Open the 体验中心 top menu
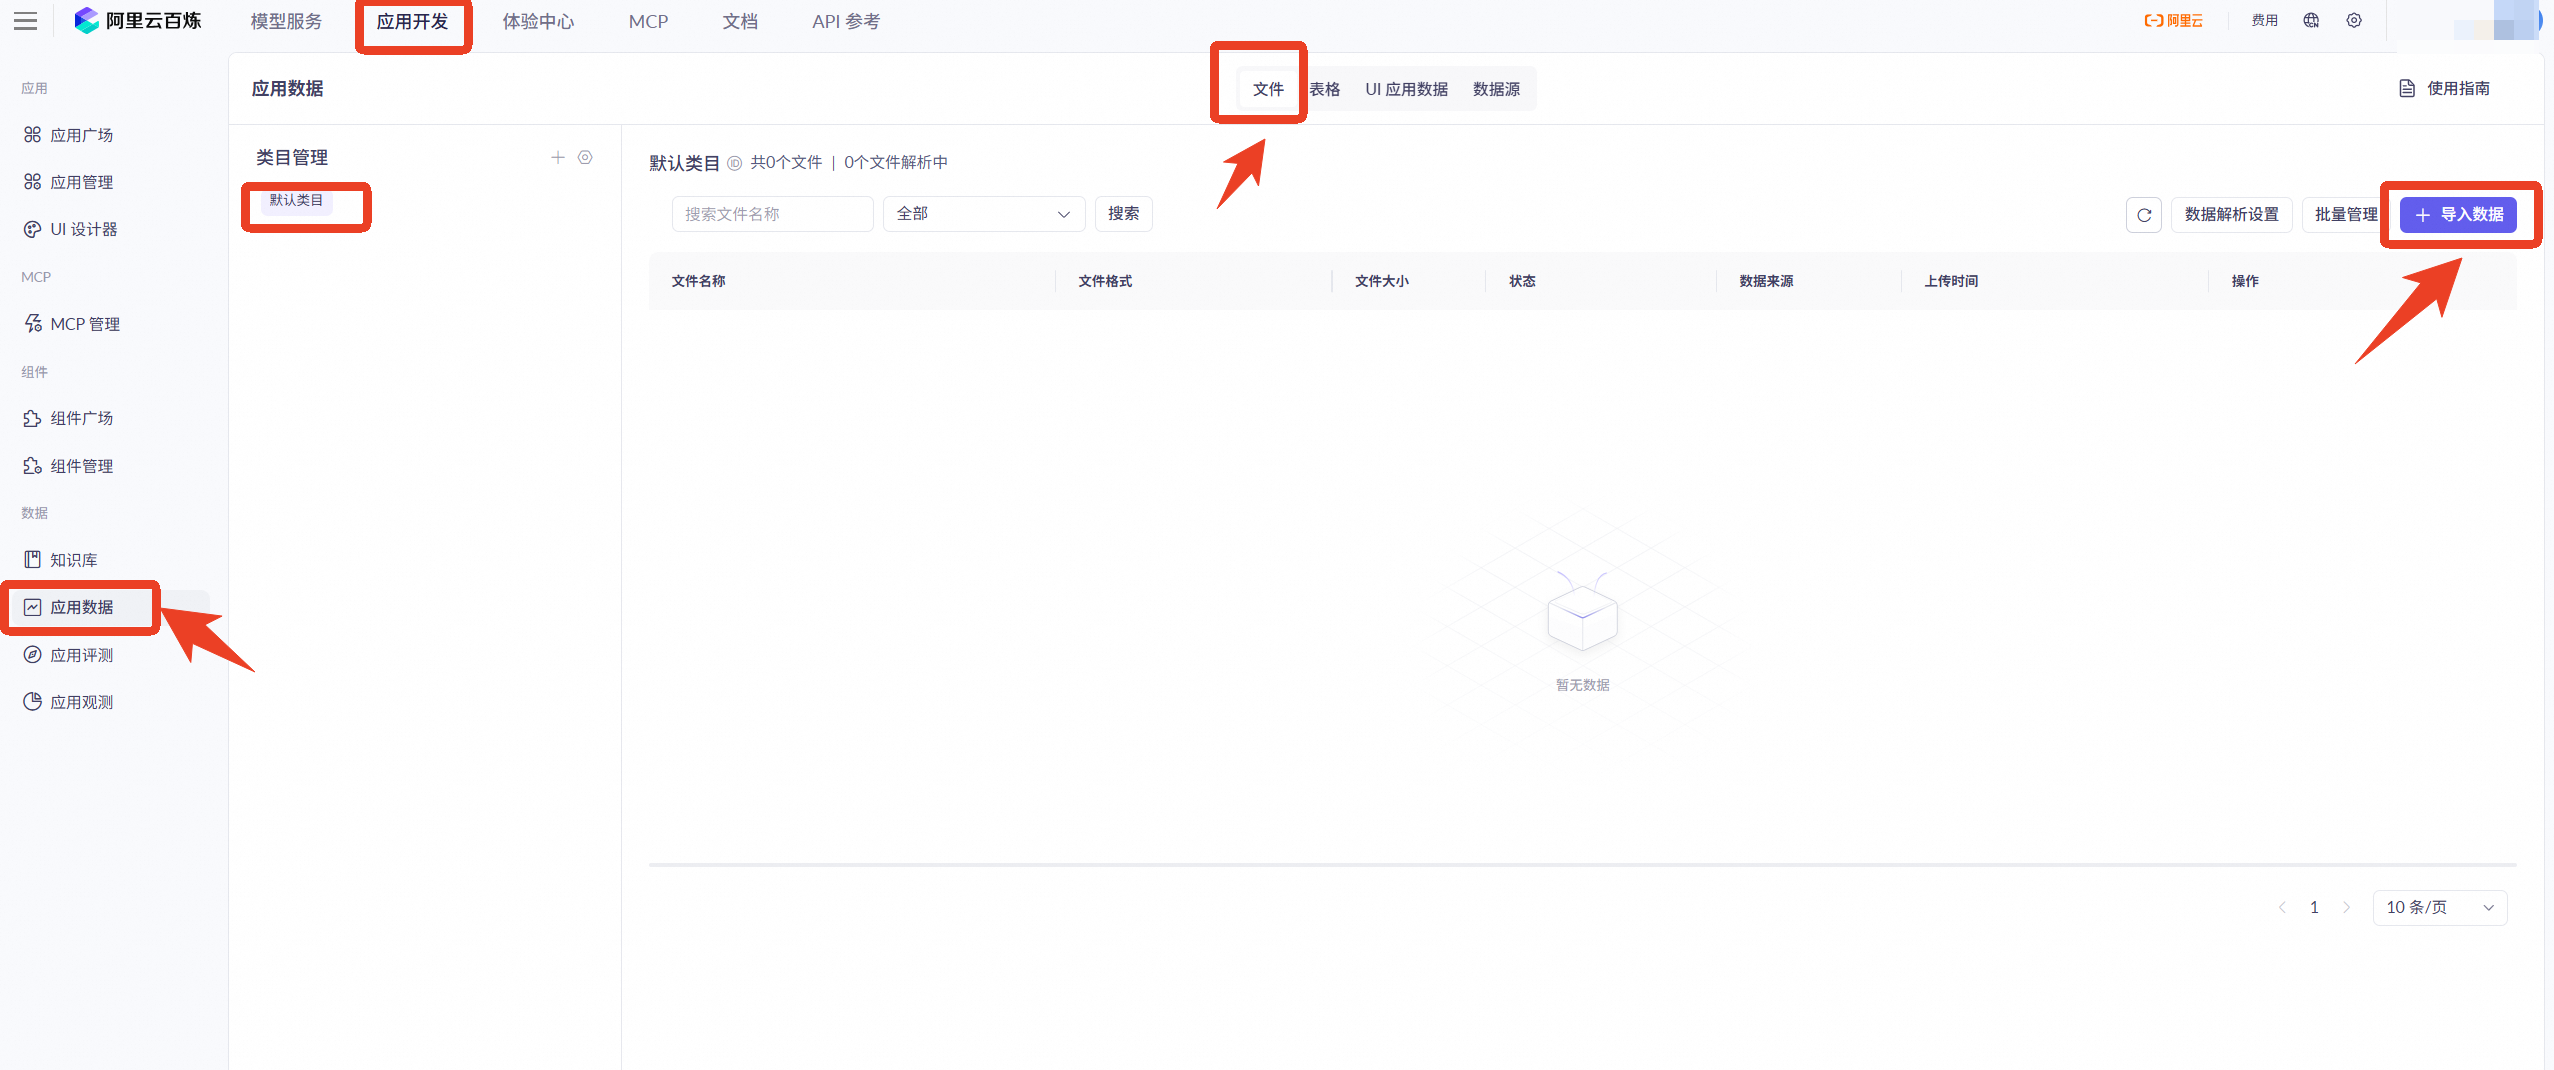 coord(539,21)
